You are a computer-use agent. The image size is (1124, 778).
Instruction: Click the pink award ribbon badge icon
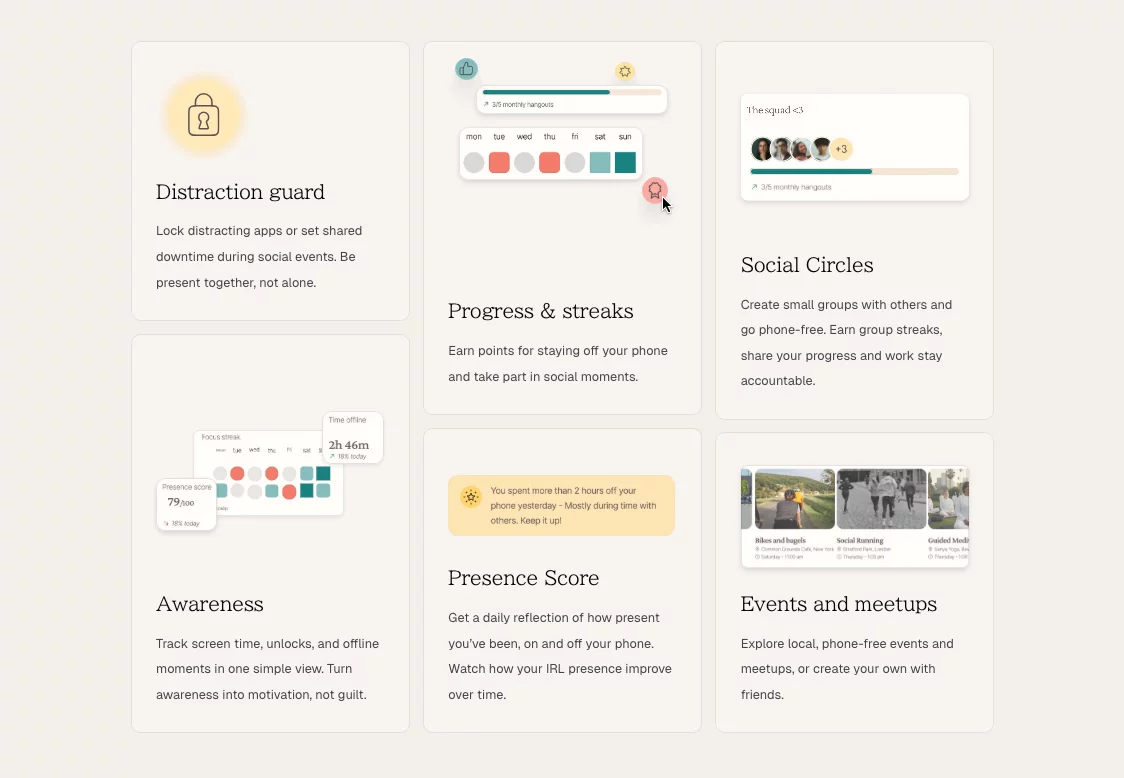pyautogui.click(x=654, y=190)
